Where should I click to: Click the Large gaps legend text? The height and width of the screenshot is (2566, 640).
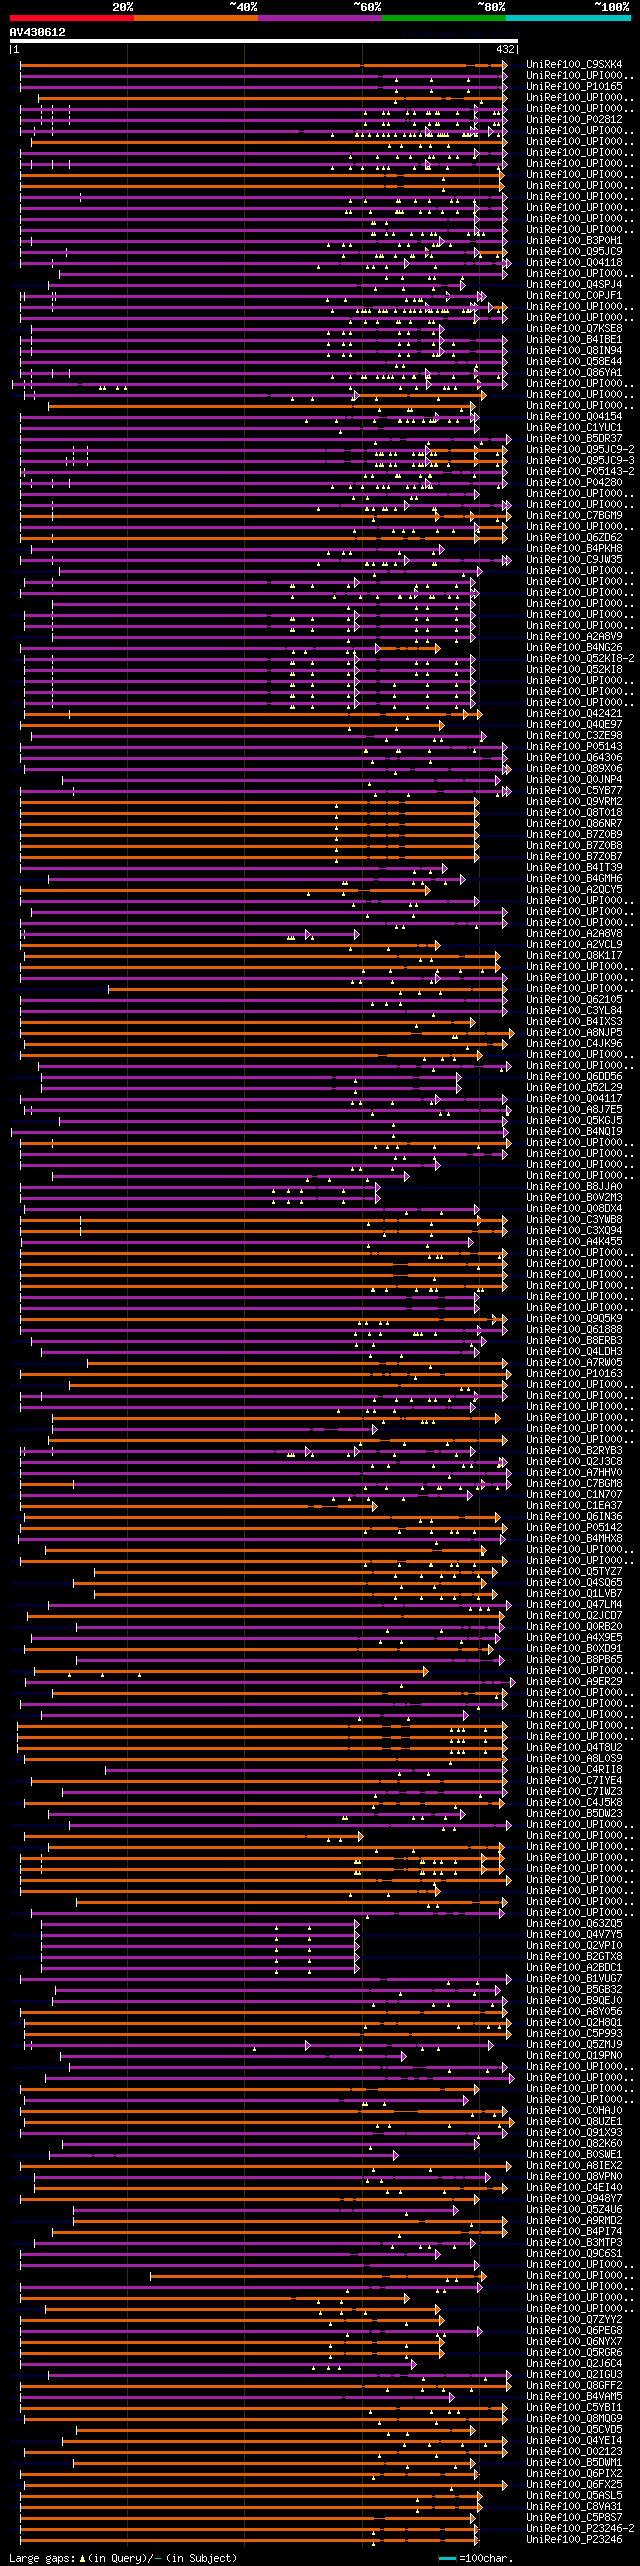123,2558
